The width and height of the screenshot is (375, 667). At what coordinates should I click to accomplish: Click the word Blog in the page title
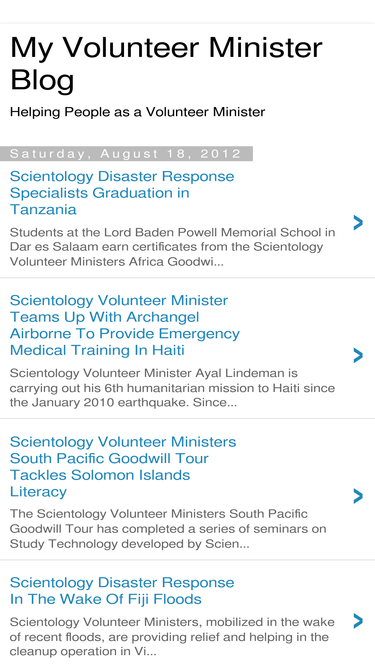point(42,80)
